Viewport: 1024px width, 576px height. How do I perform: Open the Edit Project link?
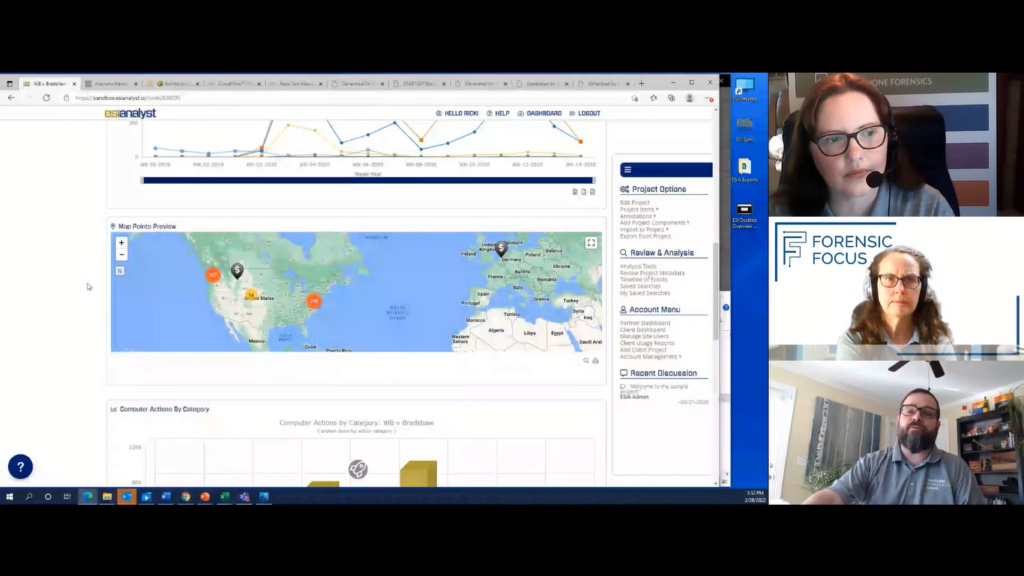click(x=635, y=203)
